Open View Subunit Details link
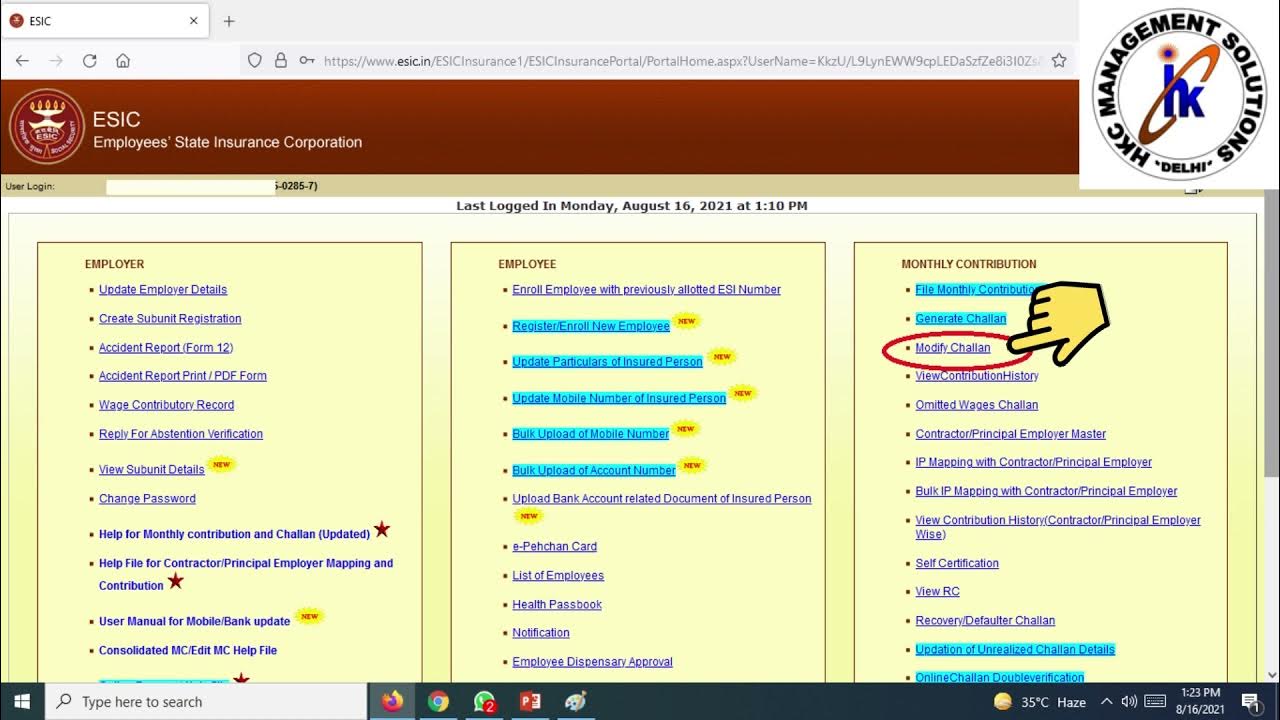Image resolution: width=1280 pixels, height=720 pixels. pos(152,470)
